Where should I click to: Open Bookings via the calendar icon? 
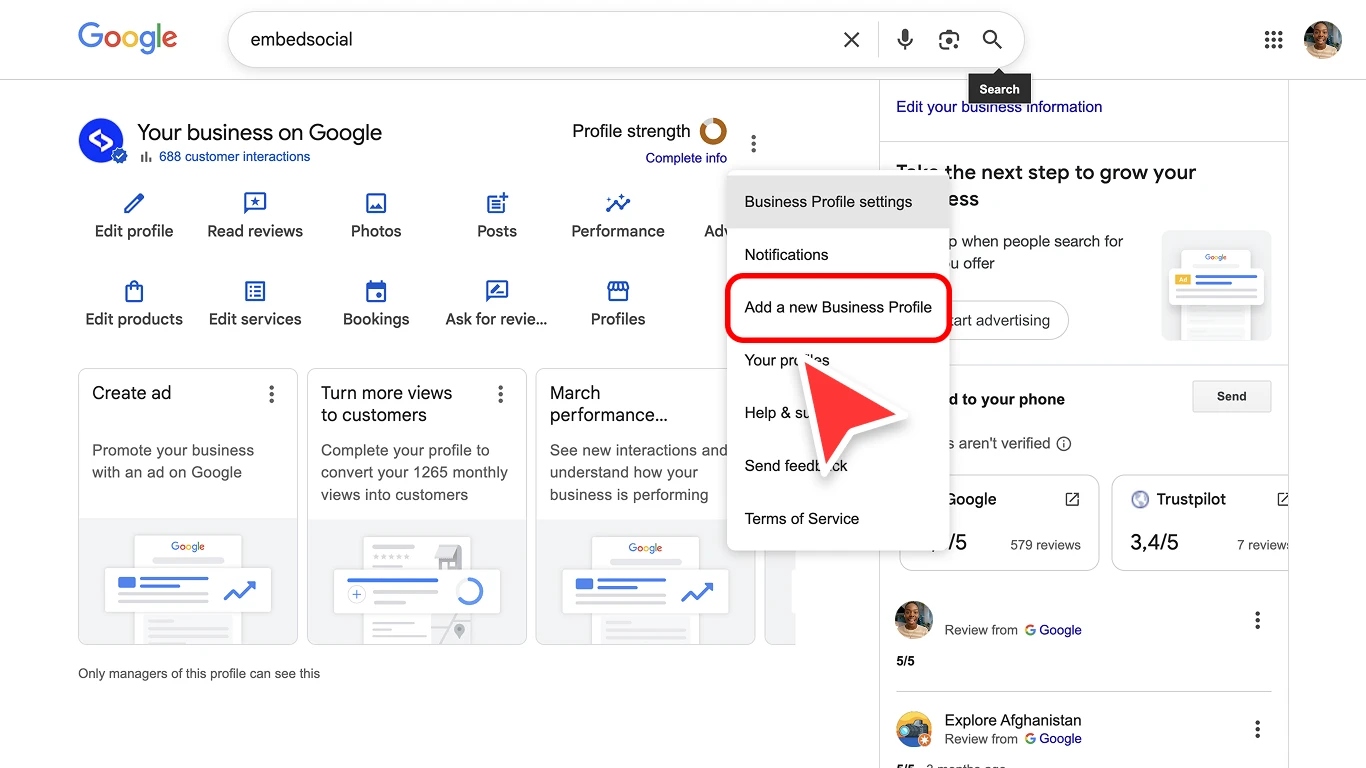click(x=375, y=292)
